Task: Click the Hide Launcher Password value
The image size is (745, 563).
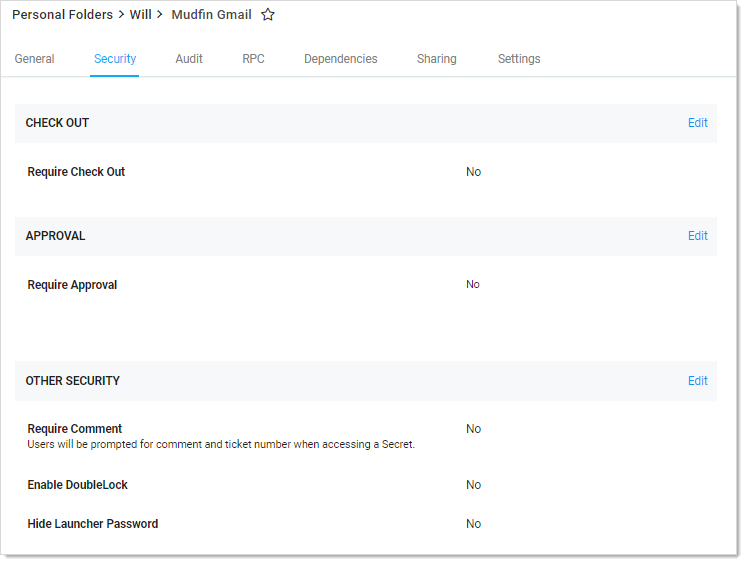Action: click(473, 524)
